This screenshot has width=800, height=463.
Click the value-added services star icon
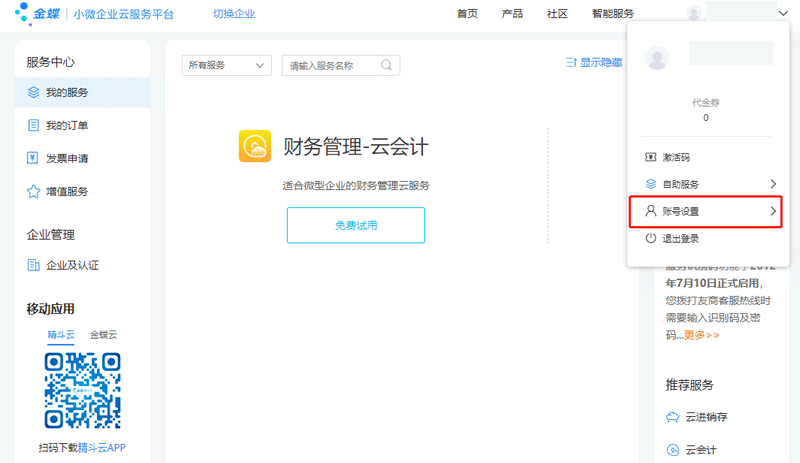pyautogui.click(x=33, y=191)
